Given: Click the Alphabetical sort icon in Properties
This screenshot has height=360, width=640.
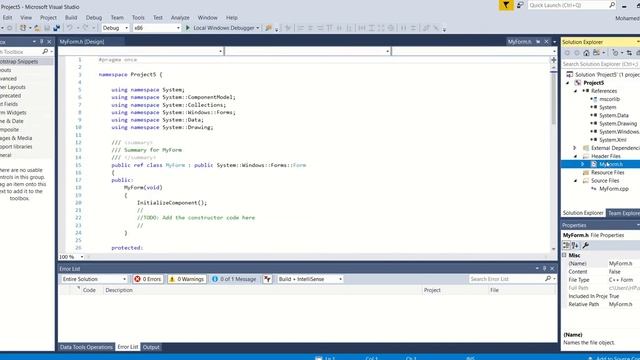Looking at the screenshot, I should click(575, 245).
